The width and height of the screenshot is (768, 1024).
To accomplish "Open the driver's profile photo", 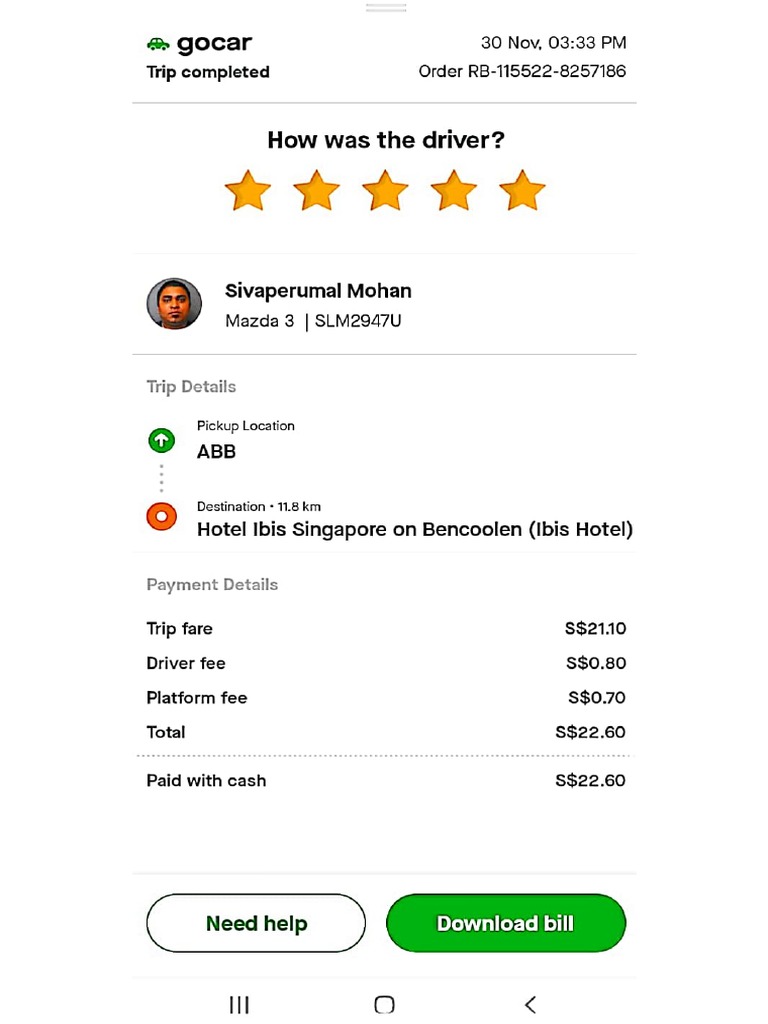I will tap(174, 304).
